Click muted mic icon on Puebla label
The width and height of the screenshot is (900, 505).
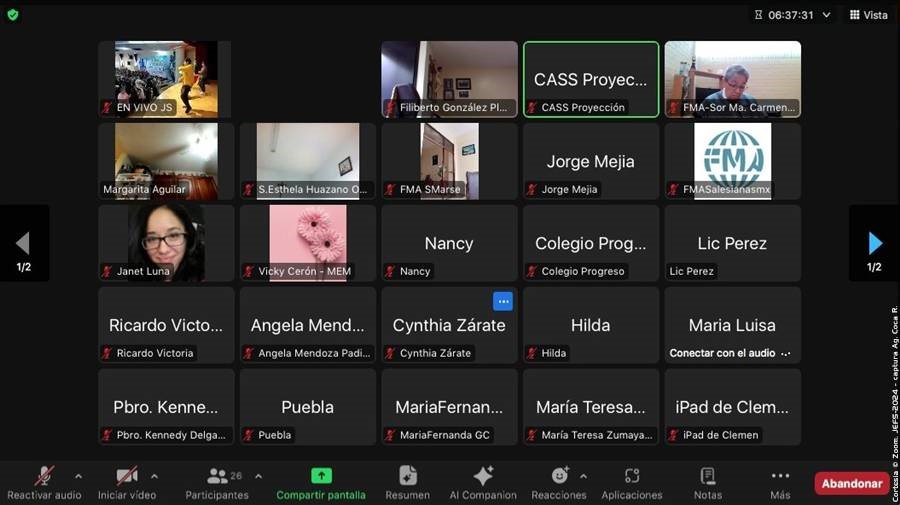249,436
